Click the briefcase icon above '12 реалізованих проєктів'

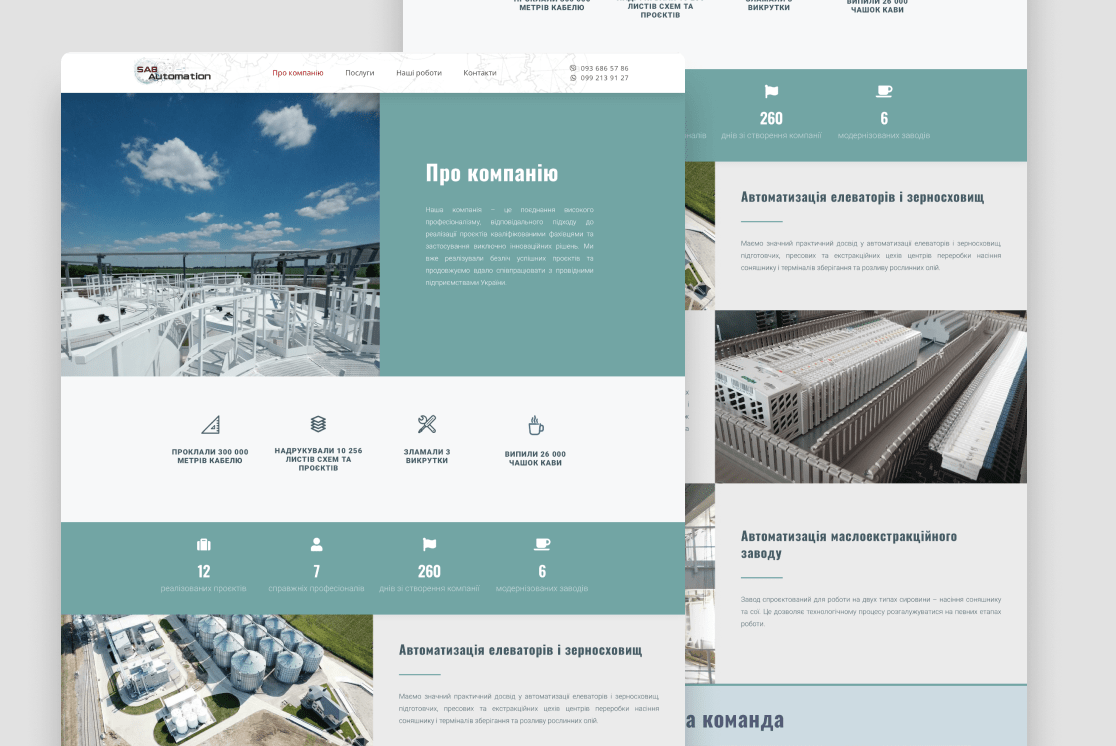click(x=202, y=544)
